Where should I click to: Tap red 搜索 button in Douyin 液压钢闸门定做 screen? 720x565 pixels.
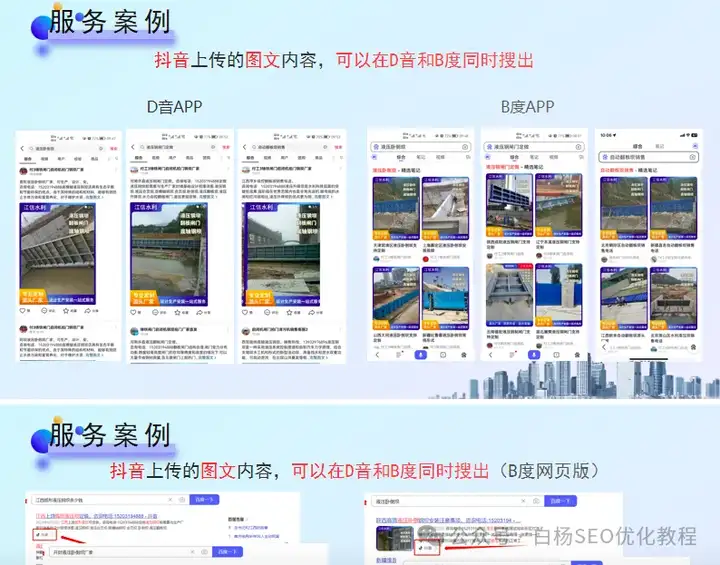226,147
